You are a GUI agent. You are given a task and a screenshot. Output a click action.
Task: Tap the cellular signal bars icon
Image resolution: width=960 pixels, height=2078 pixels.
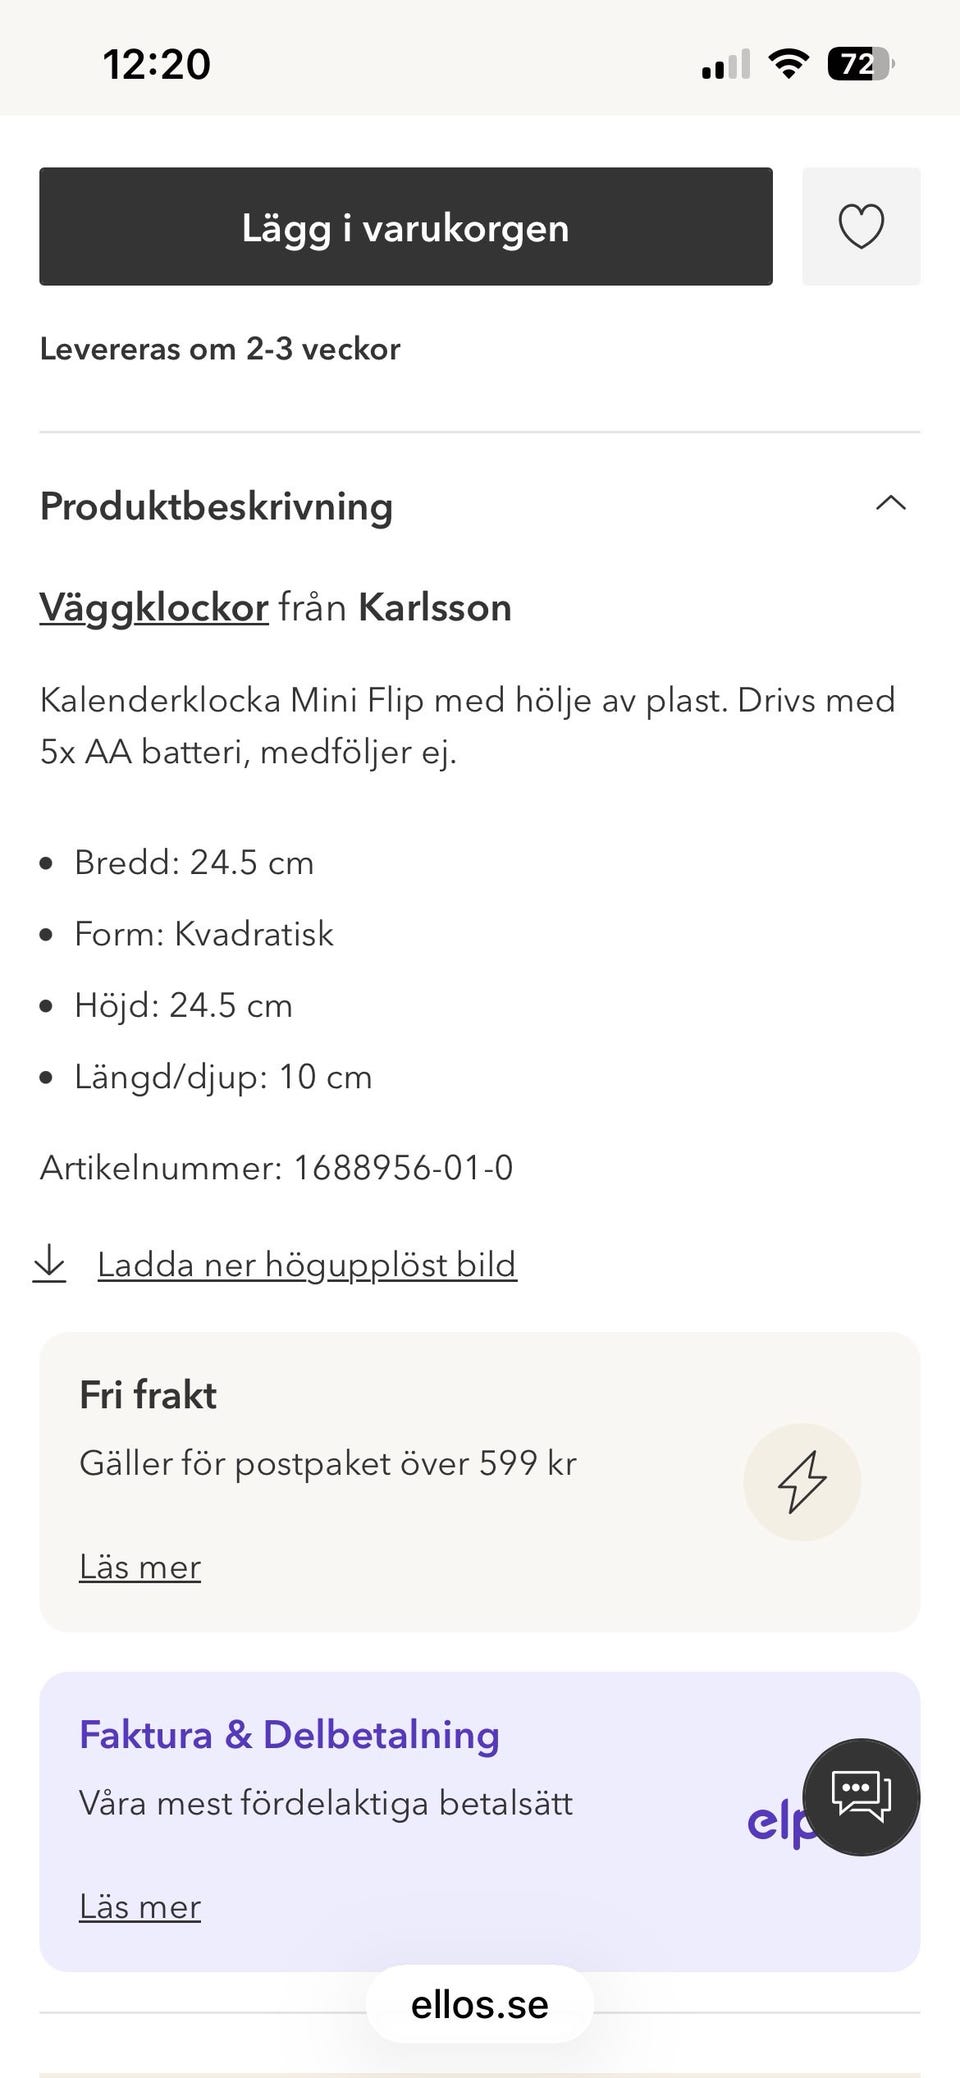point(726,65)
